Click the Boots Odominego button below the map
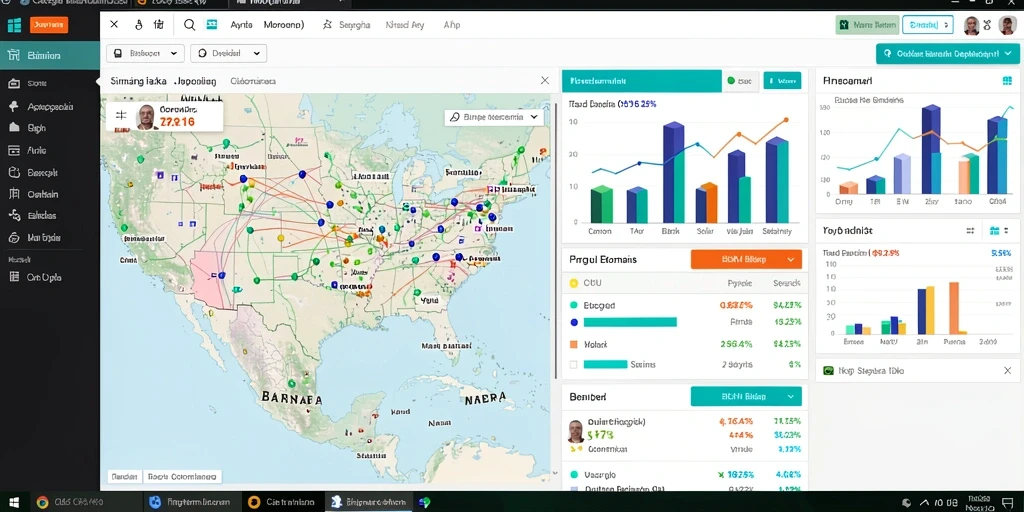This screenshot has height=512, width=1024. pos(182,477)
